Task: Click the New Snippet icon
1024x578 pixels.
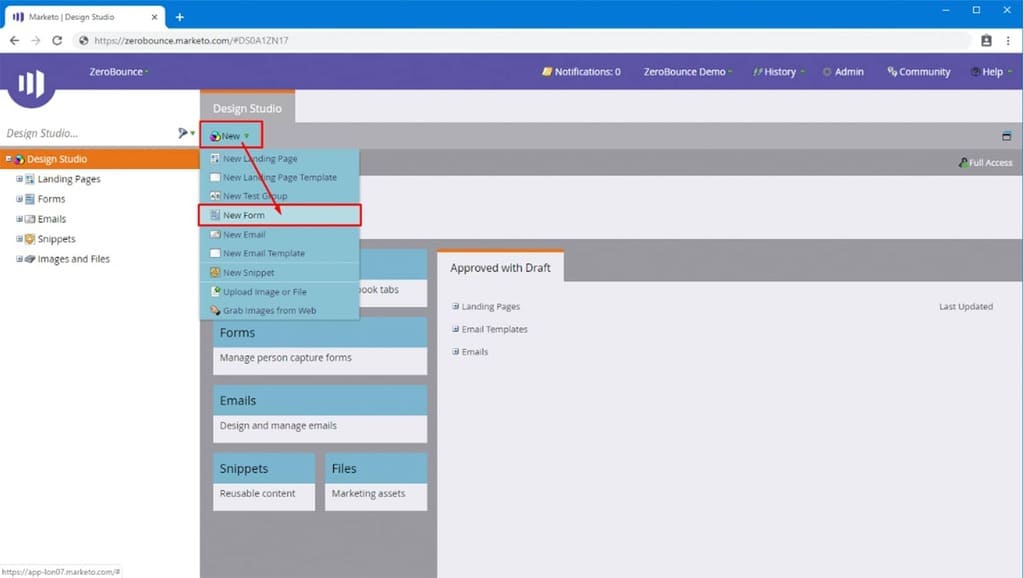Action: pyautogui.click(x=215, y=272)
